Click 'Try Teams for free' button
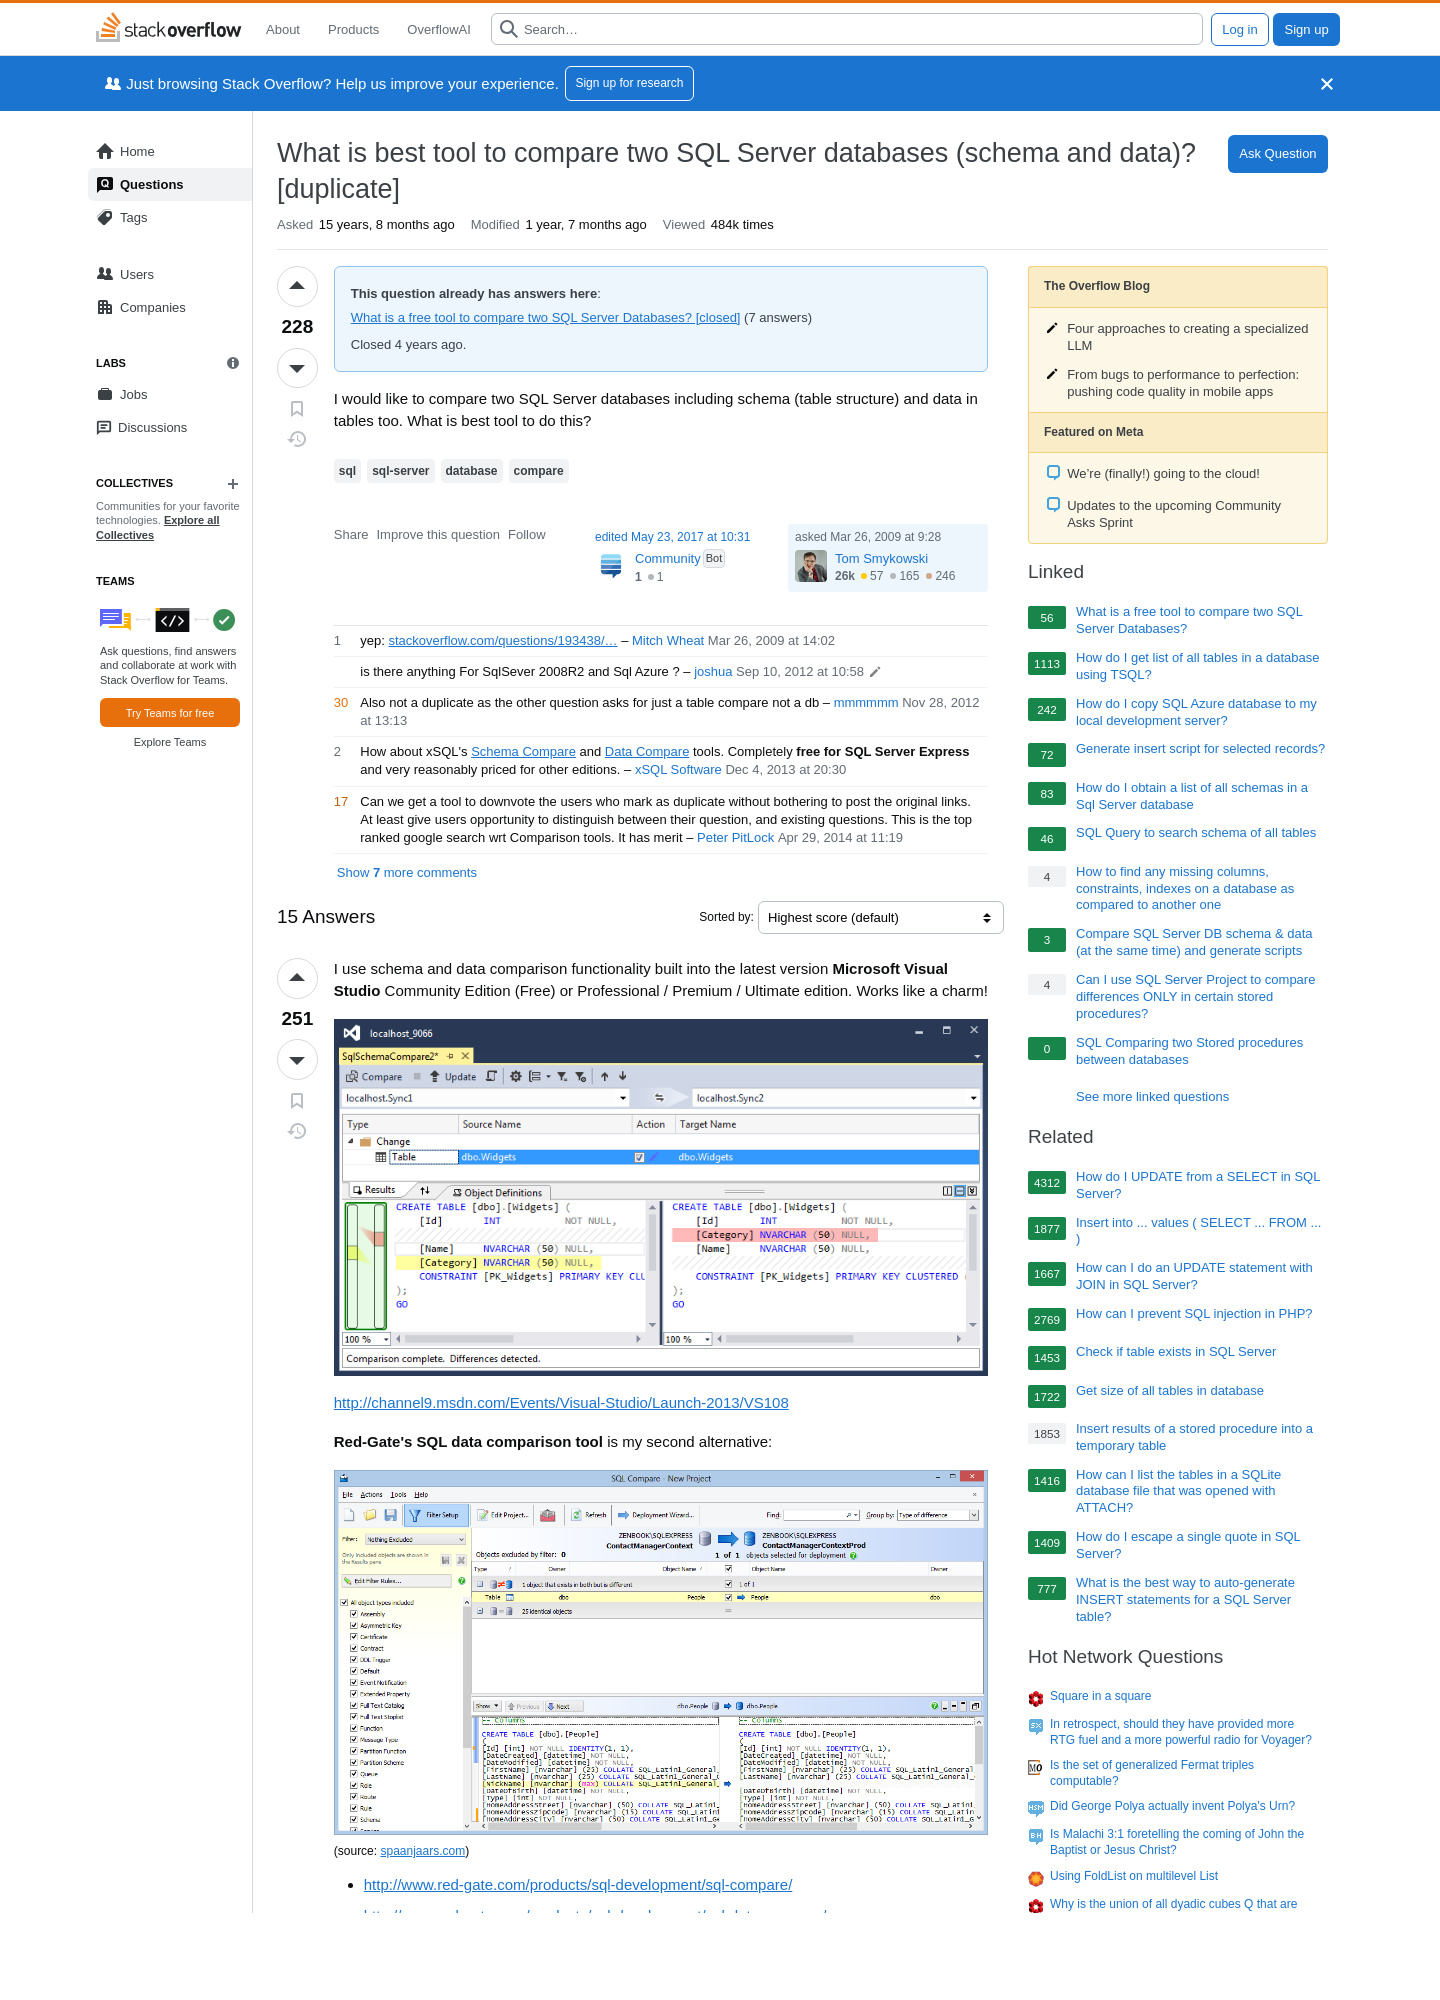 point(170,713)
